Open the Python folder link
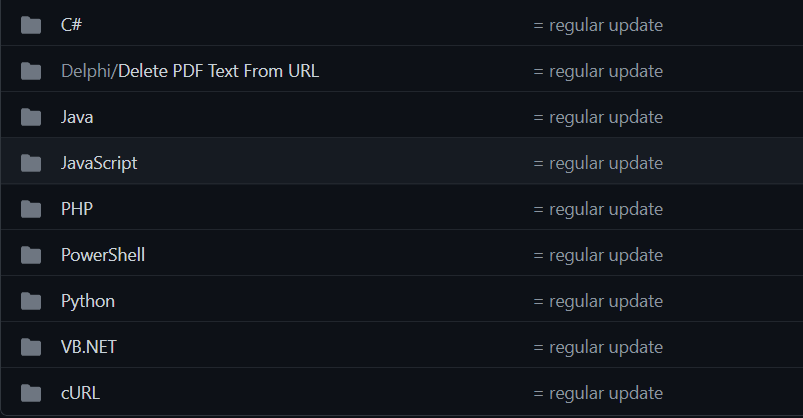The height and width of the screenshot is (418, 803). click(88, 301)
